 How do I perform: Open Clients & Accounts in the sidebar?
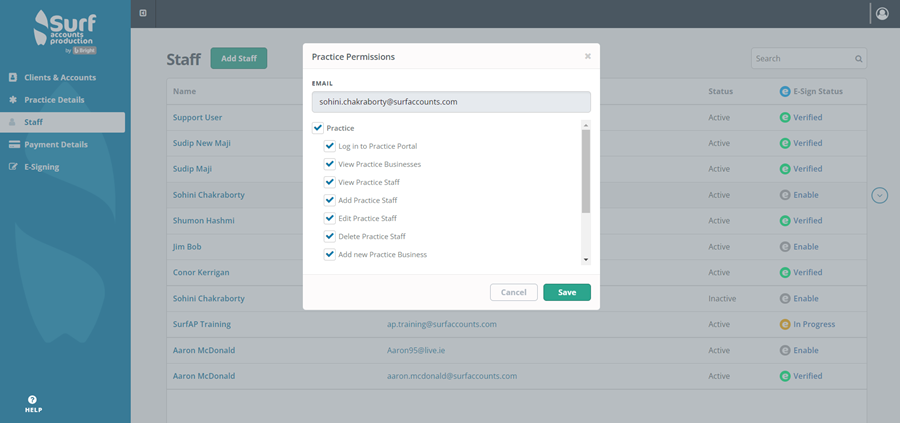[x=60, y=77]
